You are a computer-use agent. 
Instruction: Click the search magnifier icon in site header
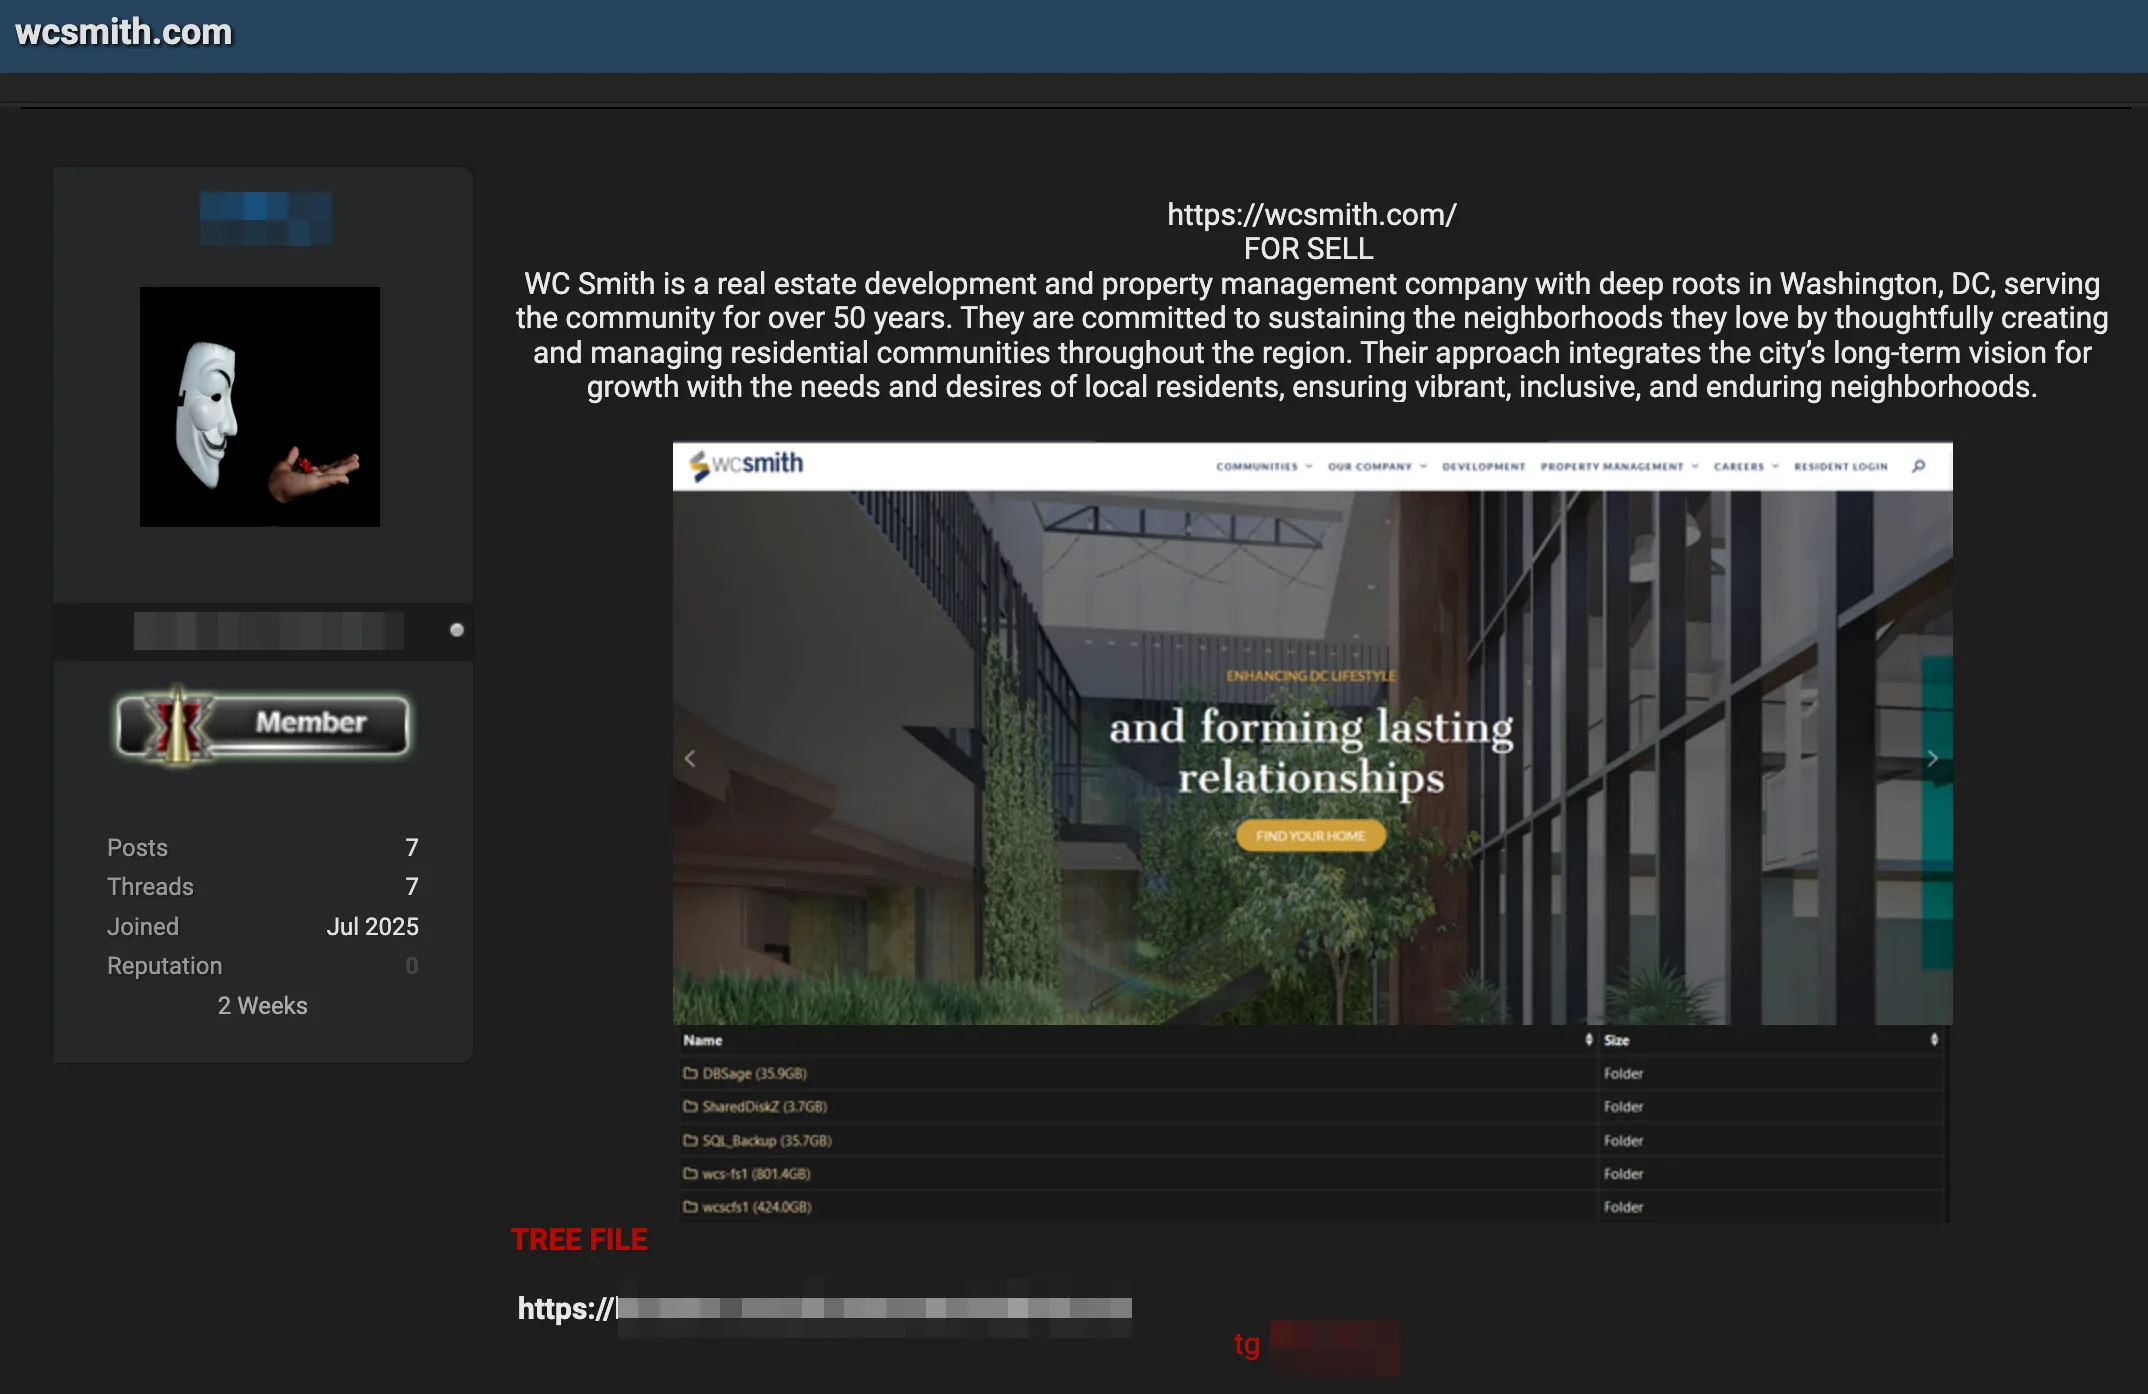tap(1918, 466)
